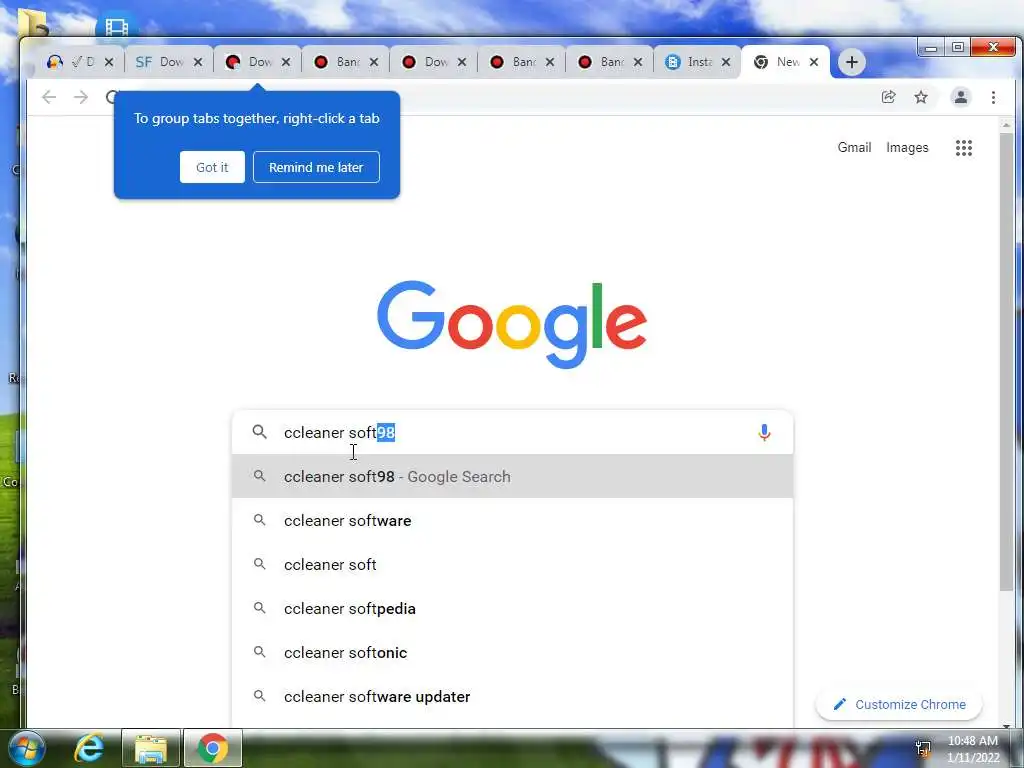Close the first headphones tab
The width and height of the screenshot is (1024, 768).
[109, 62]
